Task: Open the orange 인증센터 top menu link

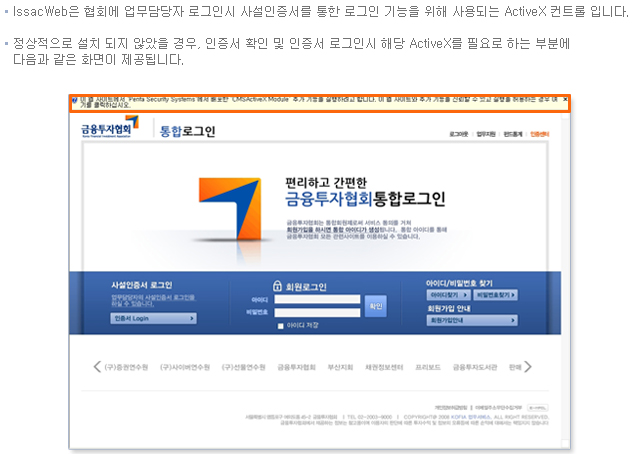Action: (539, 134)
